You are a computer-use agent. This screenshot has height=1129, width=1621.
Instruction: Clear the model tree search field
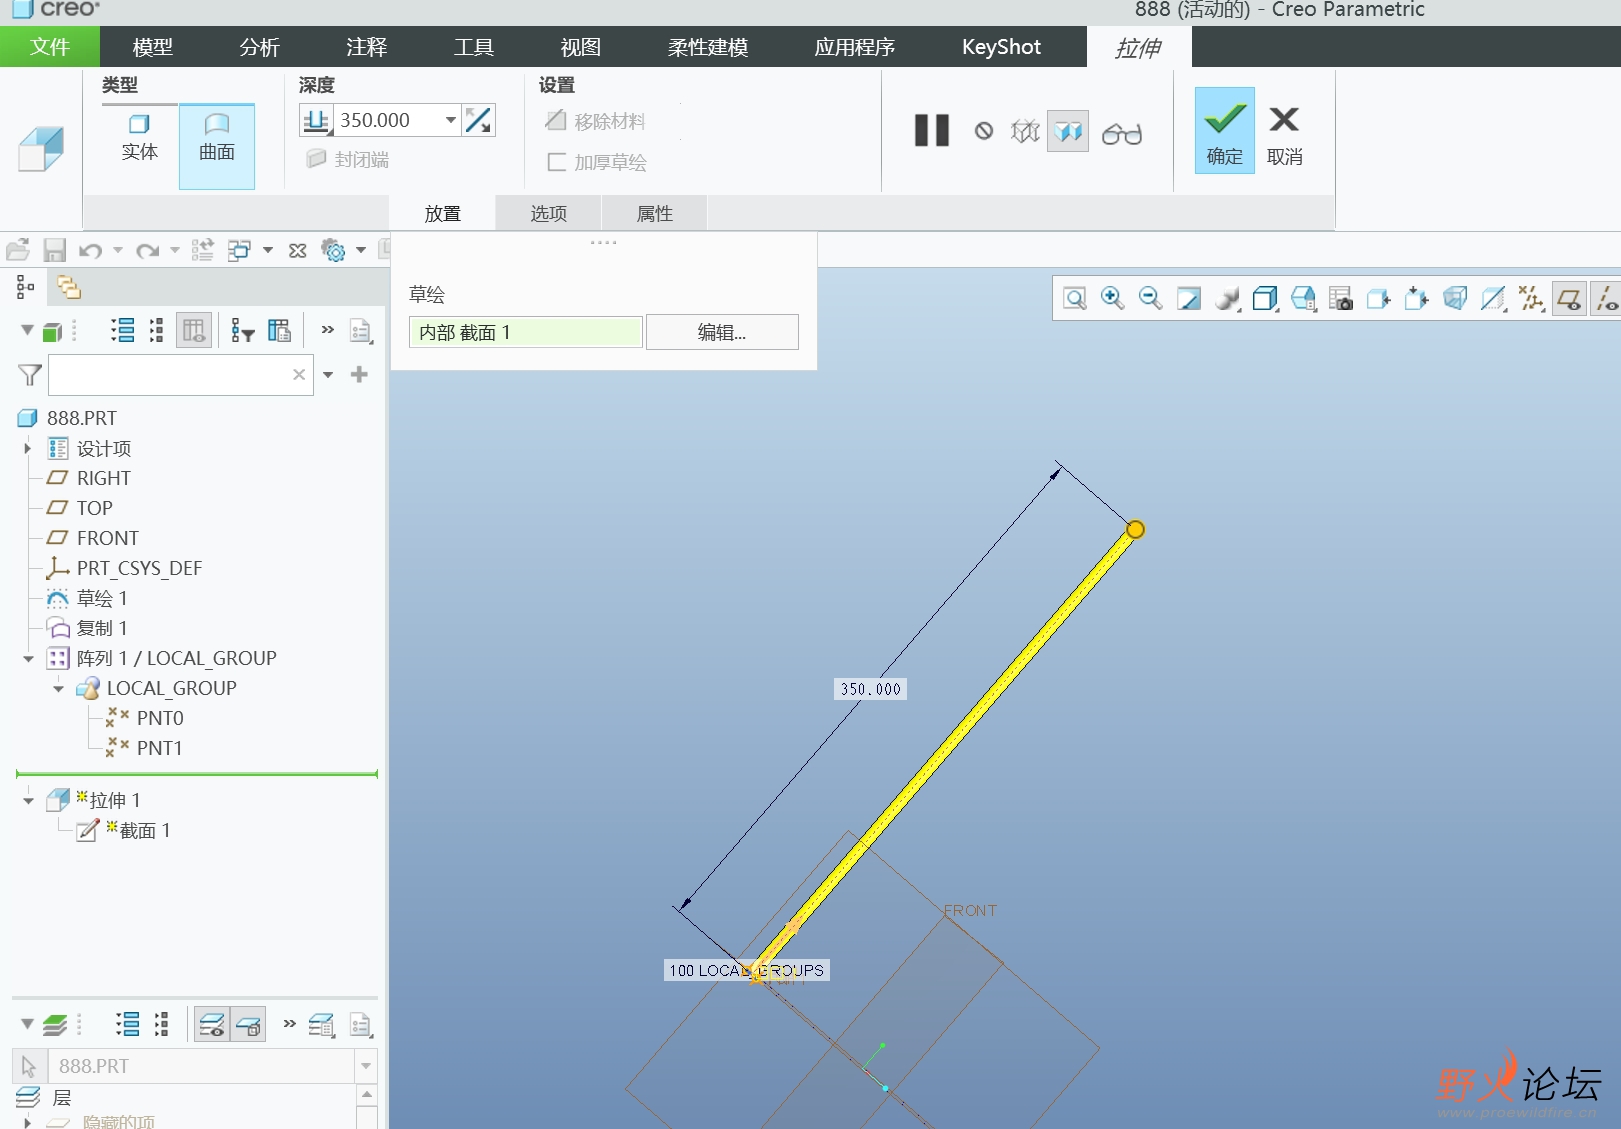point(299,375)
